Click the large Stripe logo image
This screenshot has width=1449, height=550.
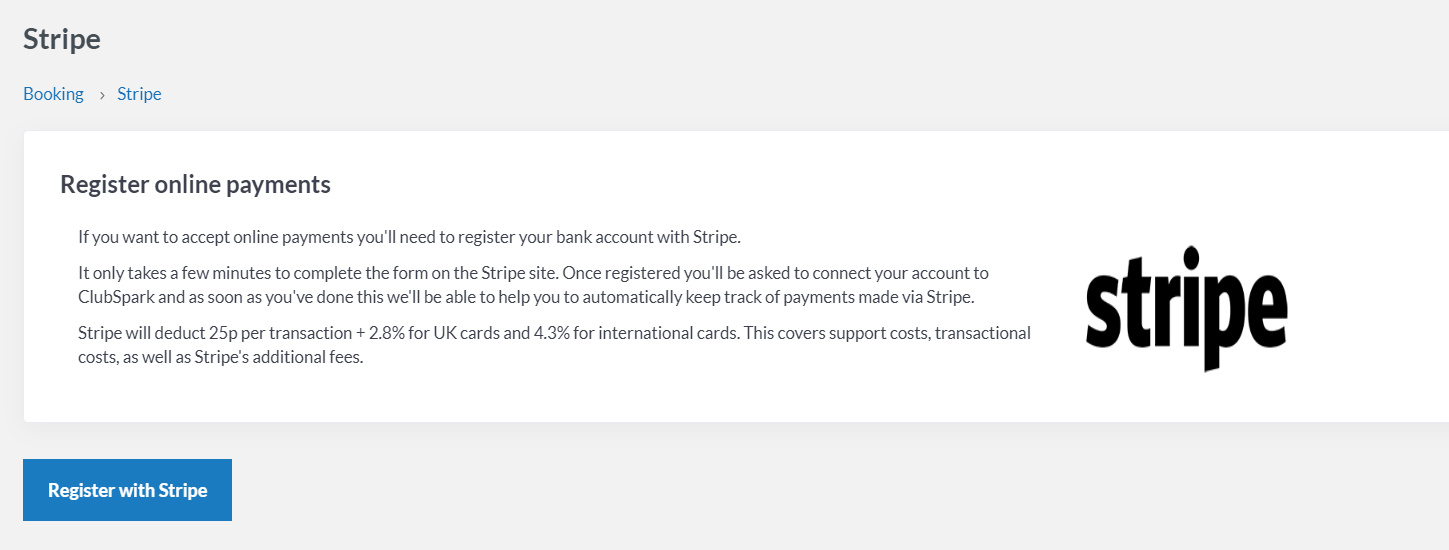[x=1186, y=308]
